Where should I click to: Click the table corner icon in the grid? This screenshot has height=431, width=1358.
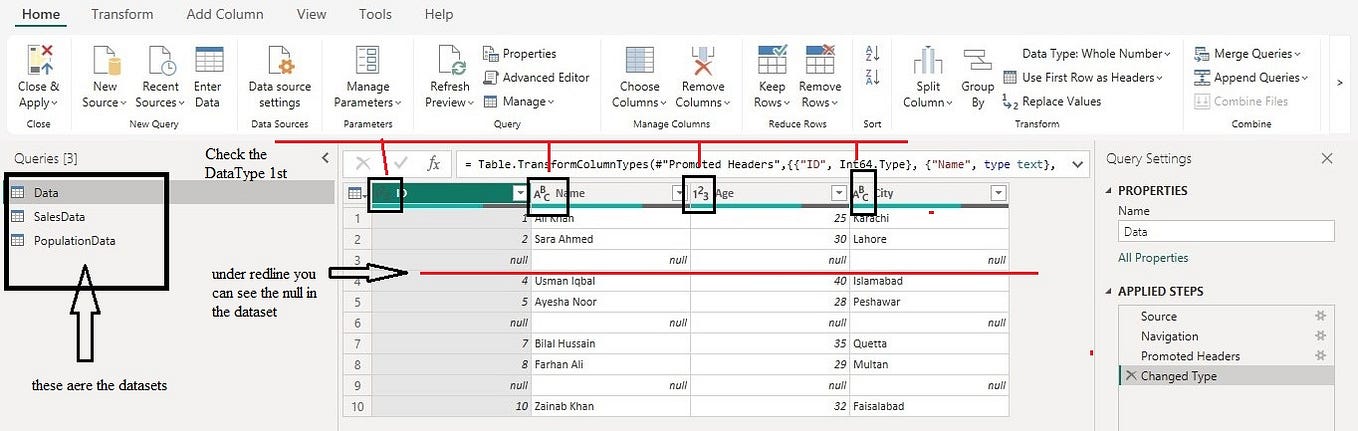click(355, 193)
